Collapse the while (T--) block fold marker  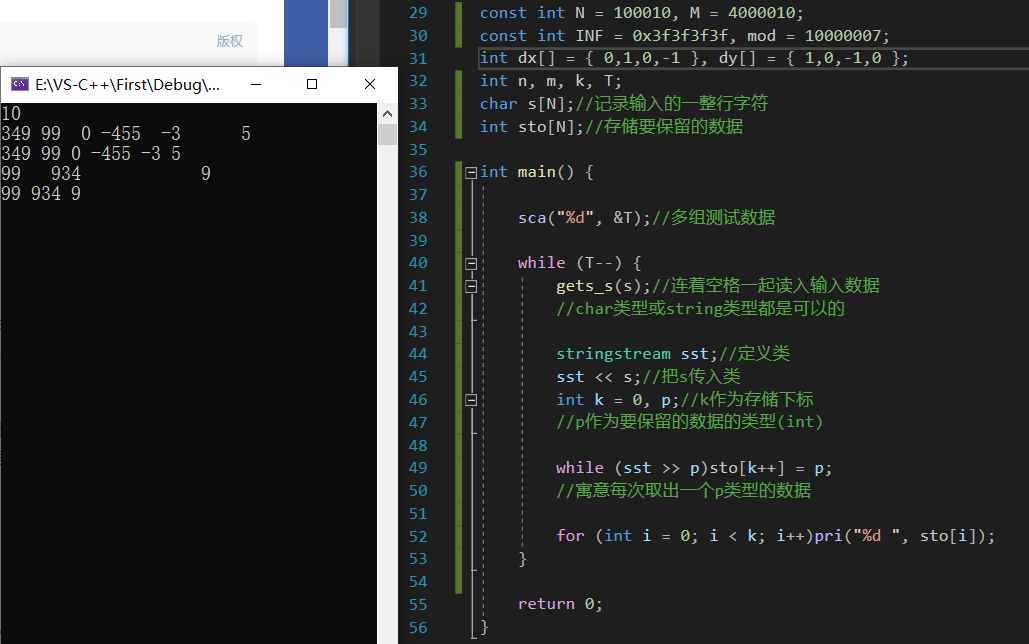point(471,263)
